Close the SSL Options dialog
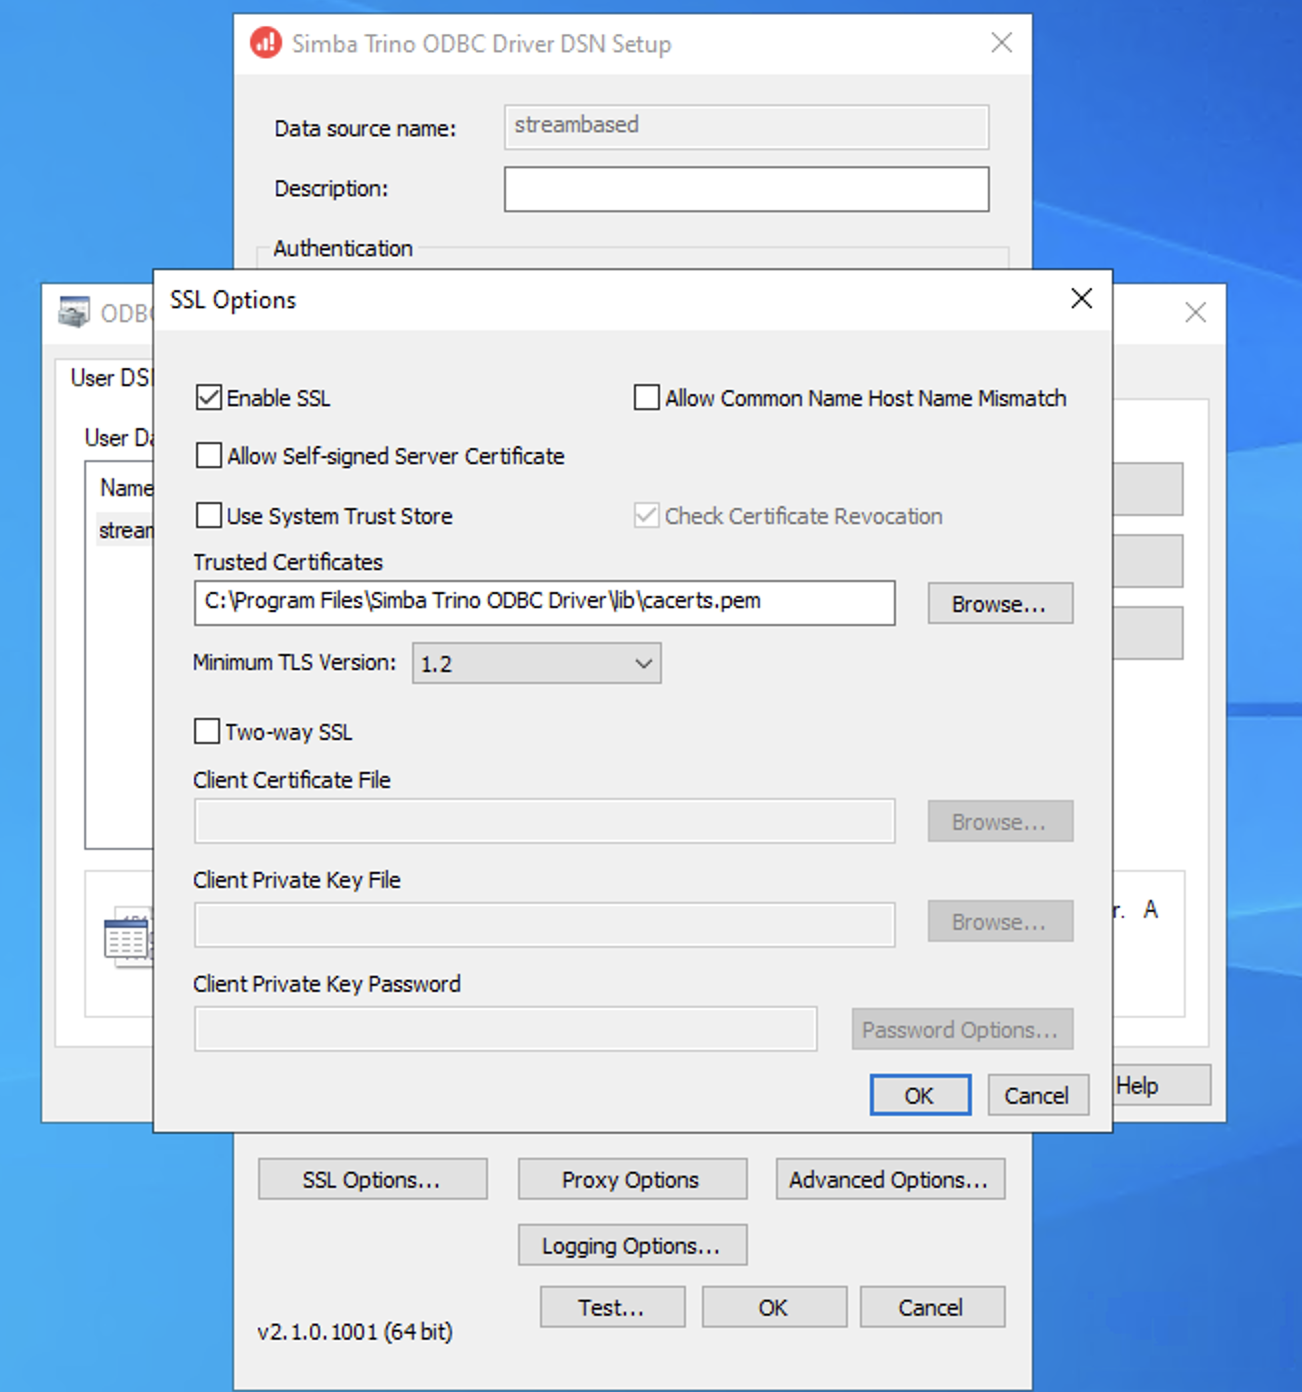This screenshot has width=1302, height=1392. click(1081, 299)
